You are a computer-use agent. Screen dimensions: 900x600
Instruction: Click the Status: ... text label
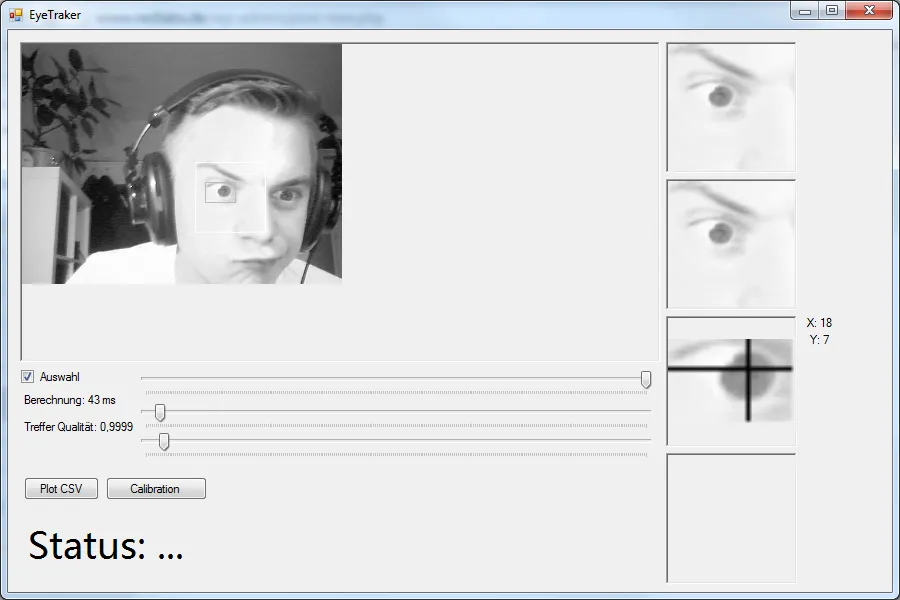pyautogui.click(x=106, y=546)
